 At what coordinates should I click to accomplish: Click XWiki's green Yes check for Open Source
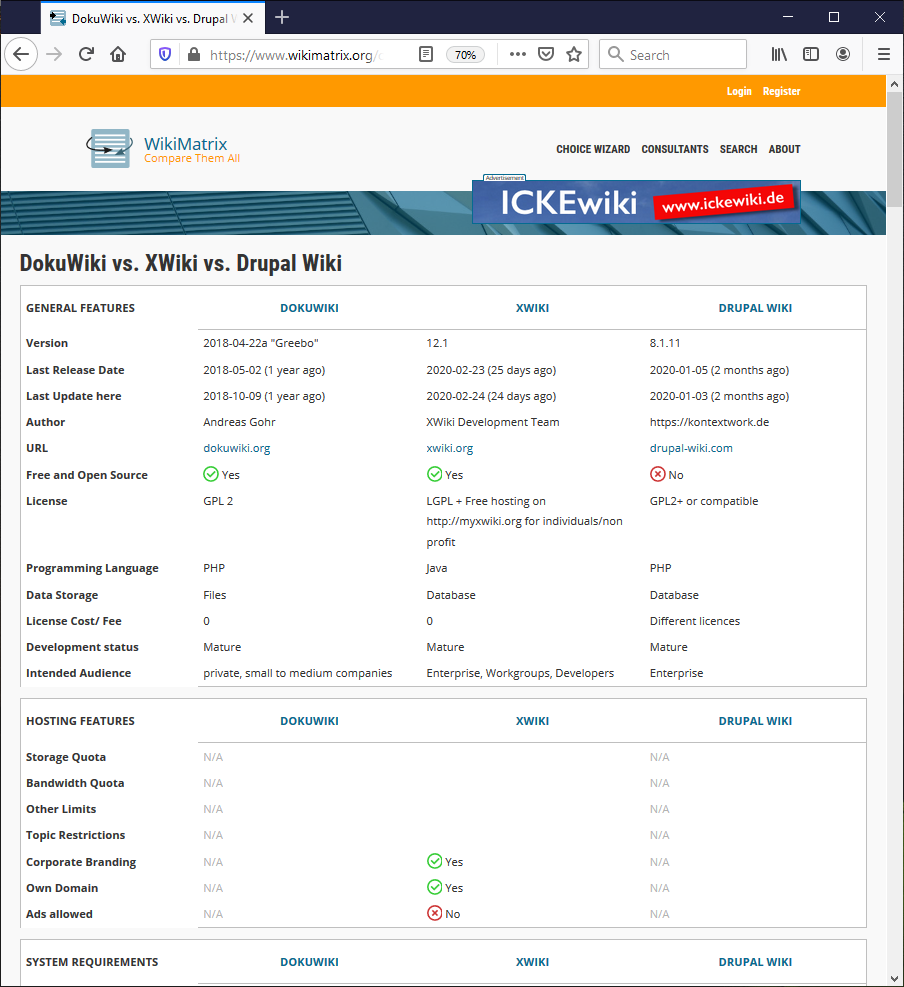434,474
